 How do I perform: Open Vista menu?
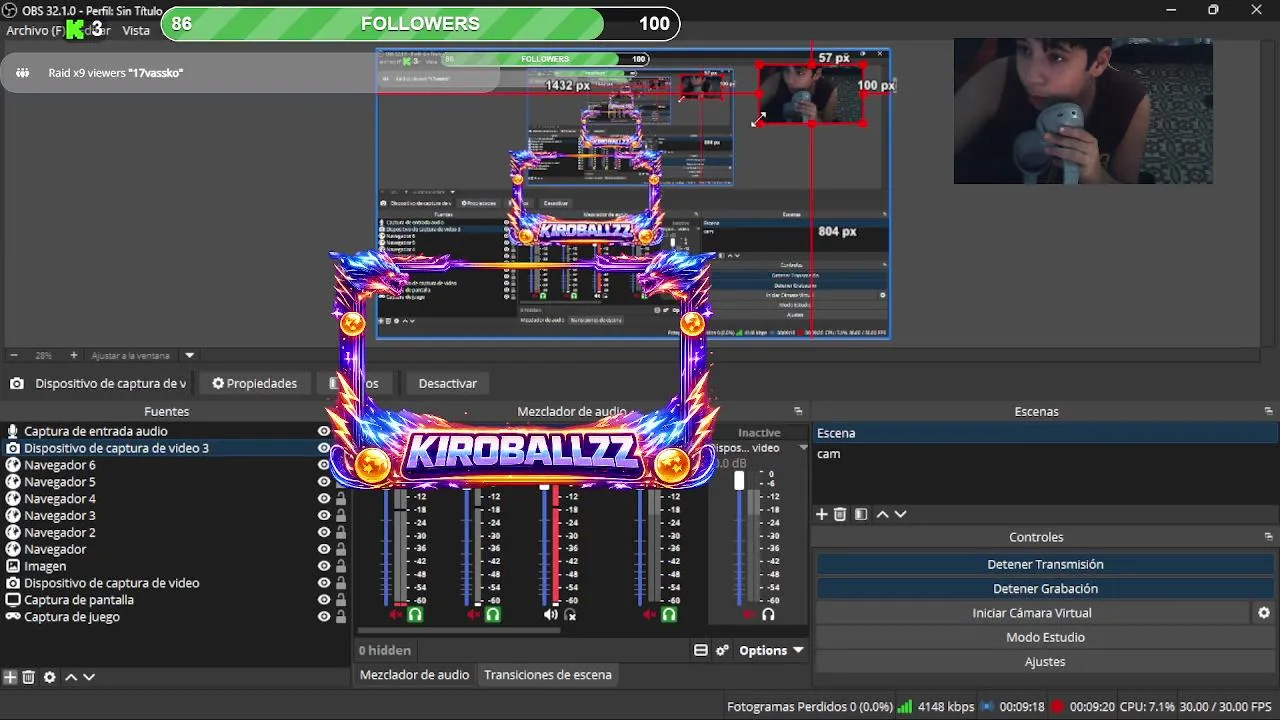click(x=136, y=30)
